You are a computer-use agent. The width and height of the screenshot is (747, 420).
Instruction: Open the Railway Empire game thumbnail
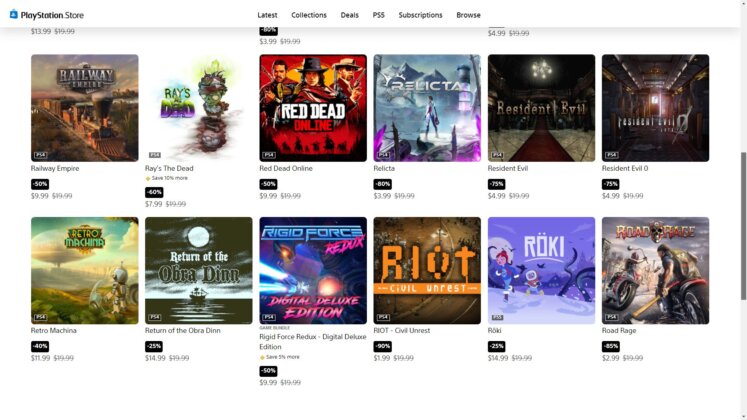(85, 108)
